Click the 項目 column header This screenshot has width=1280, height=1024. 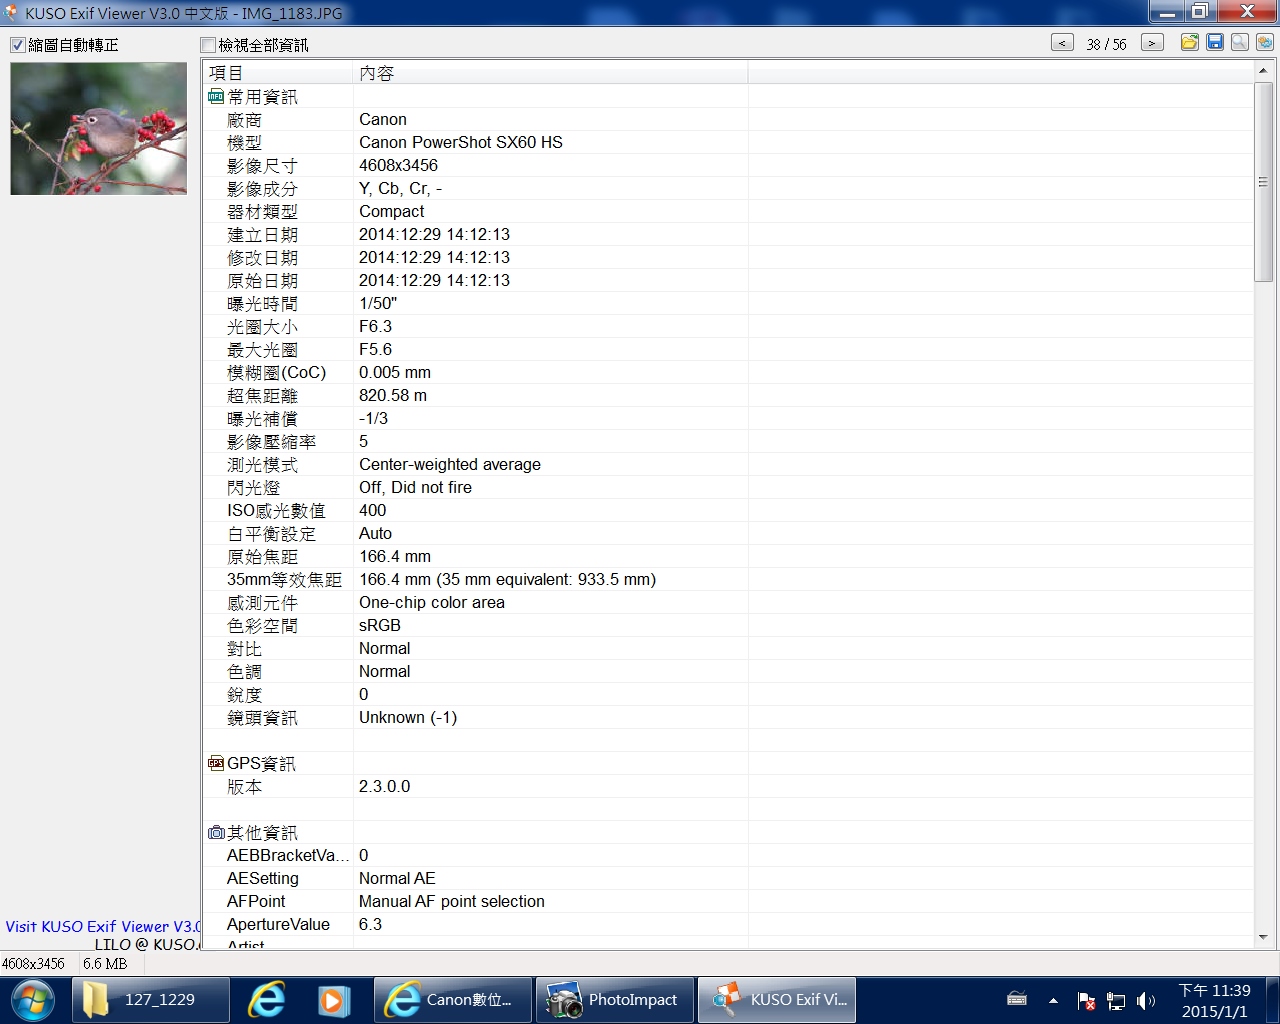pos(278,73)
